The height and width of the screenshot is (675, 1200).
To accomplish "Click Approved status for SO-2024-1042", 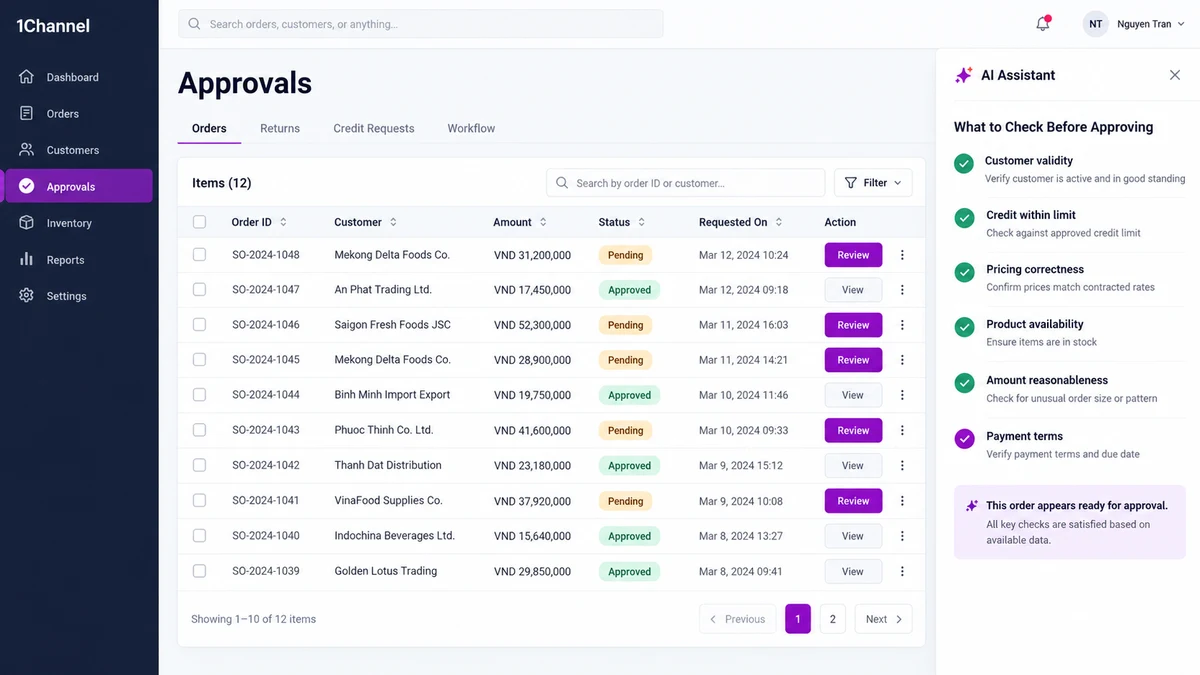I will point(629,465).
